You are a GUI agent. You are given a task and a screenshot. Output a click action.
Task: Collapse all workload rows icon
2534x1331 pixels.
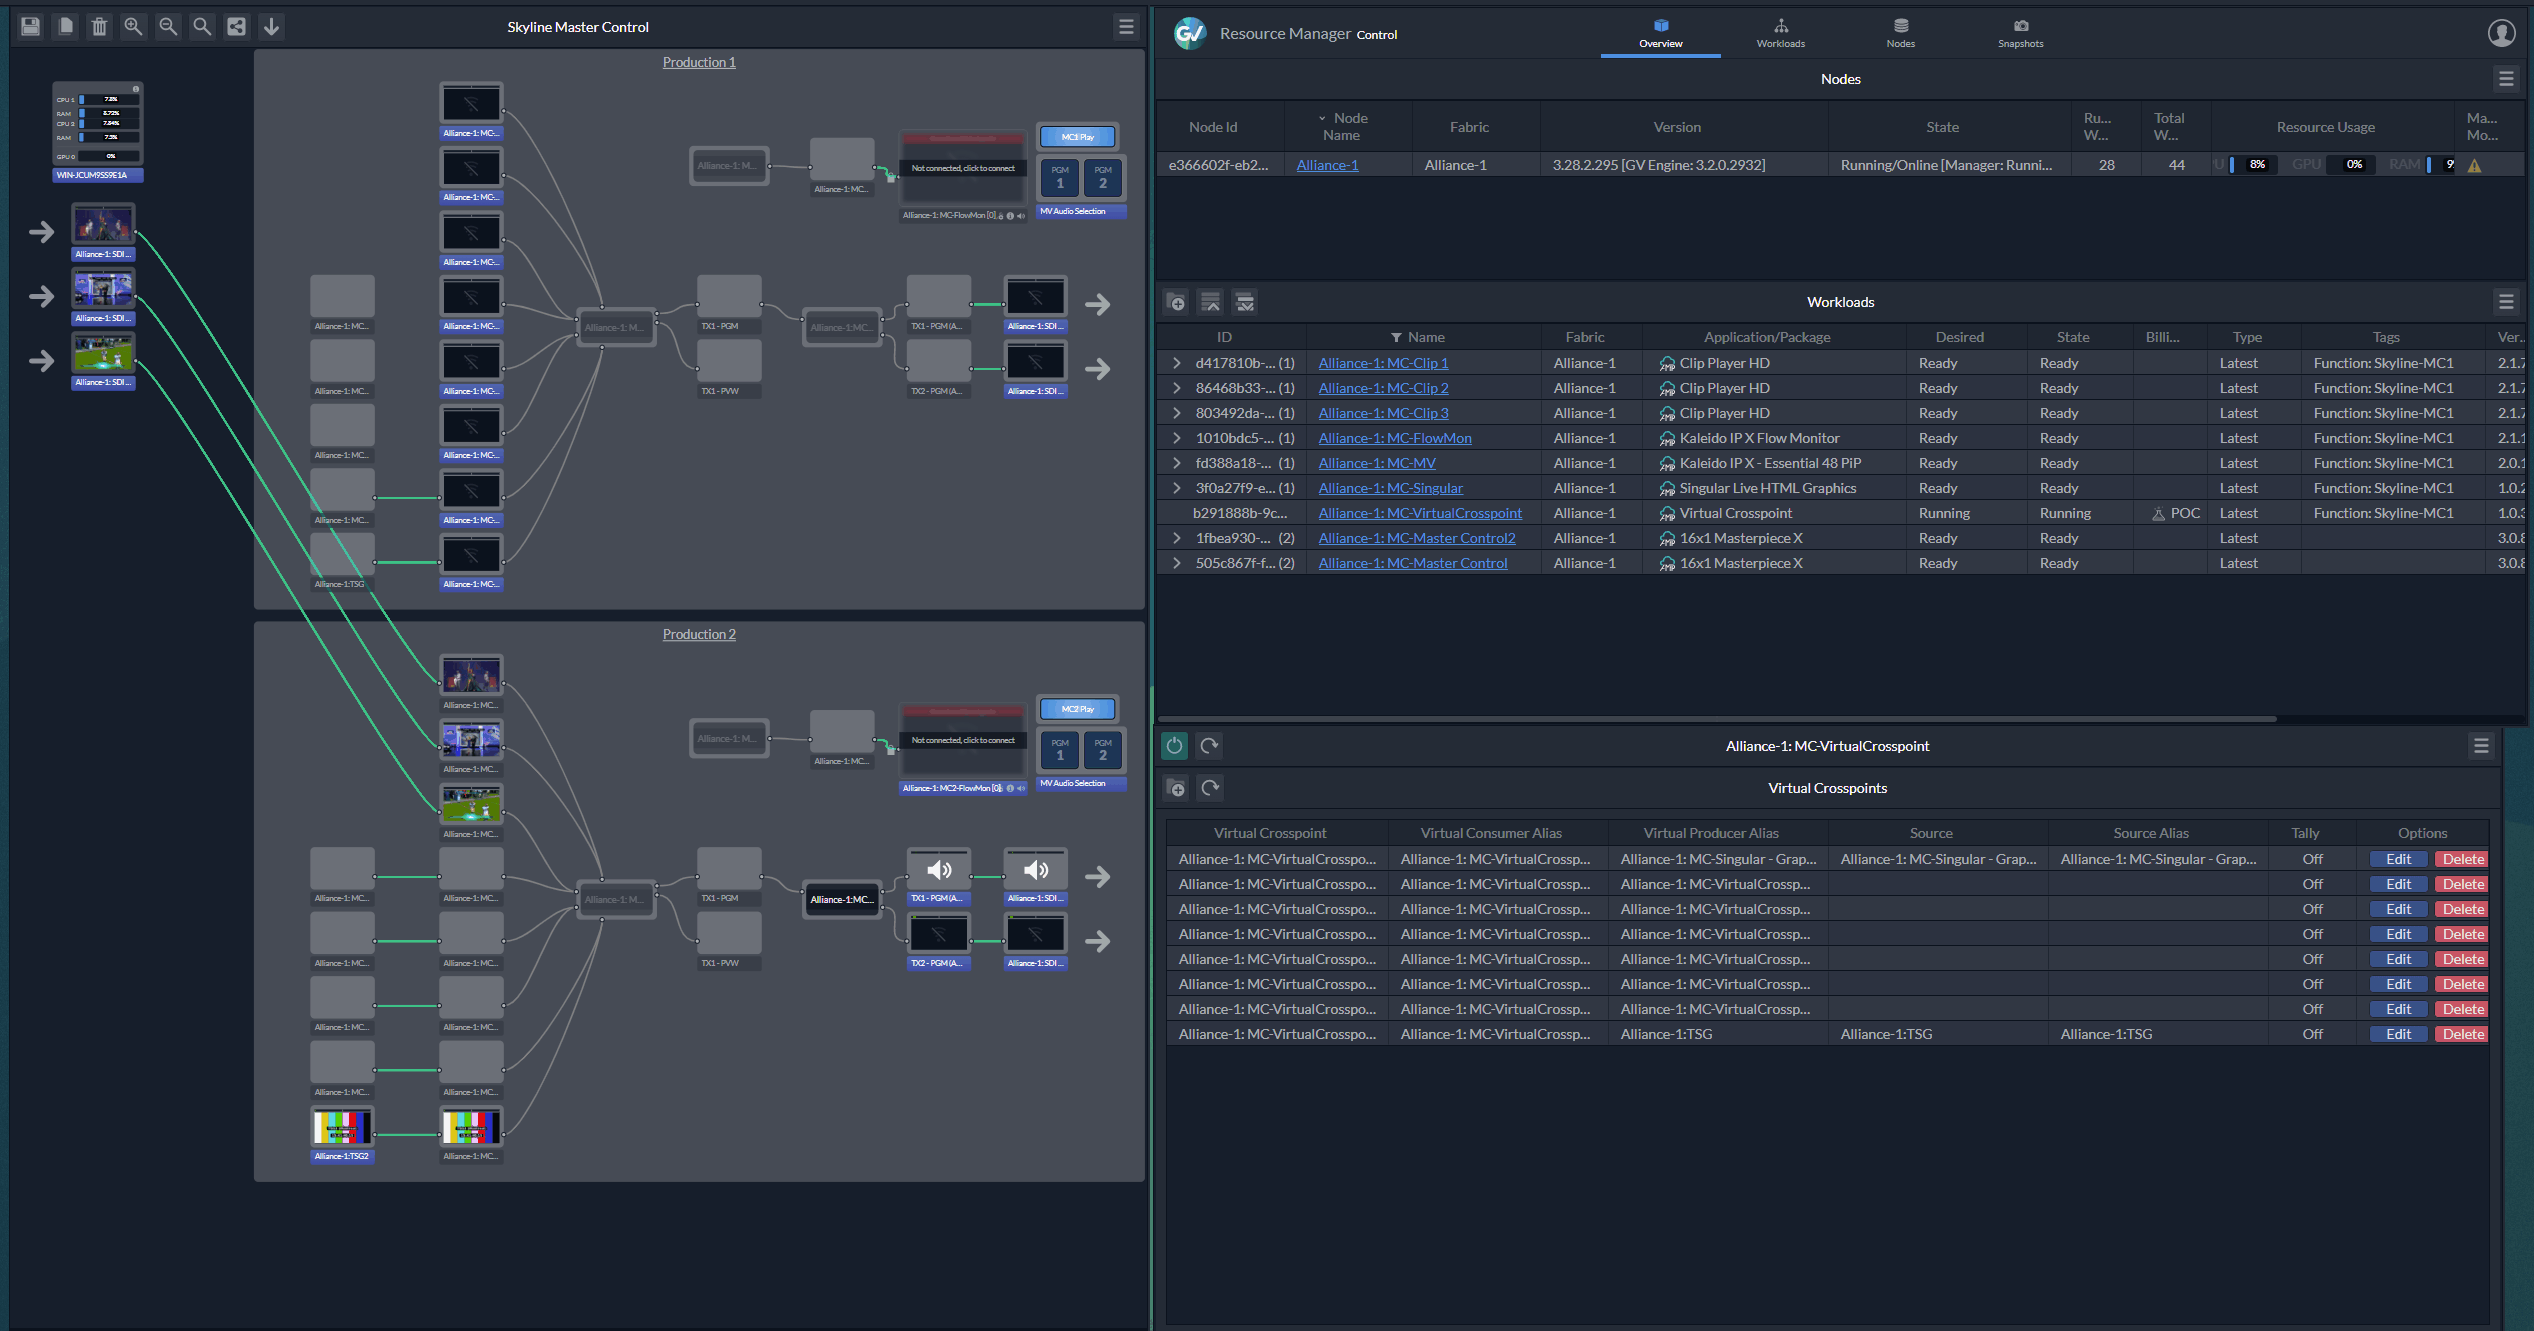click(x=1210, y=302)
